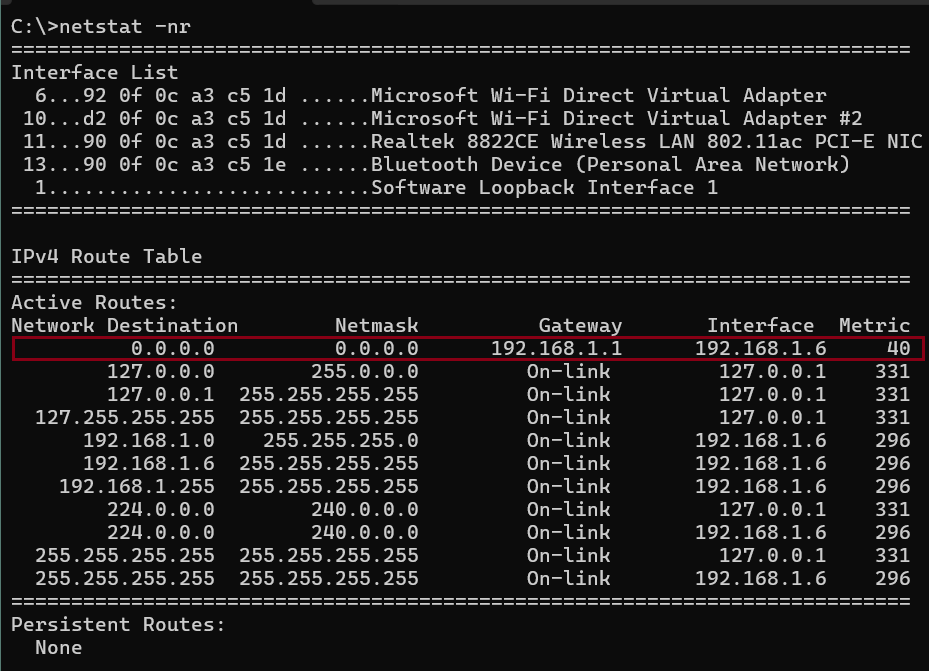This screenshot has height=671, width=929.
Task: Click the 127.255.255.255 destination entry
Action: coord(124,417)
